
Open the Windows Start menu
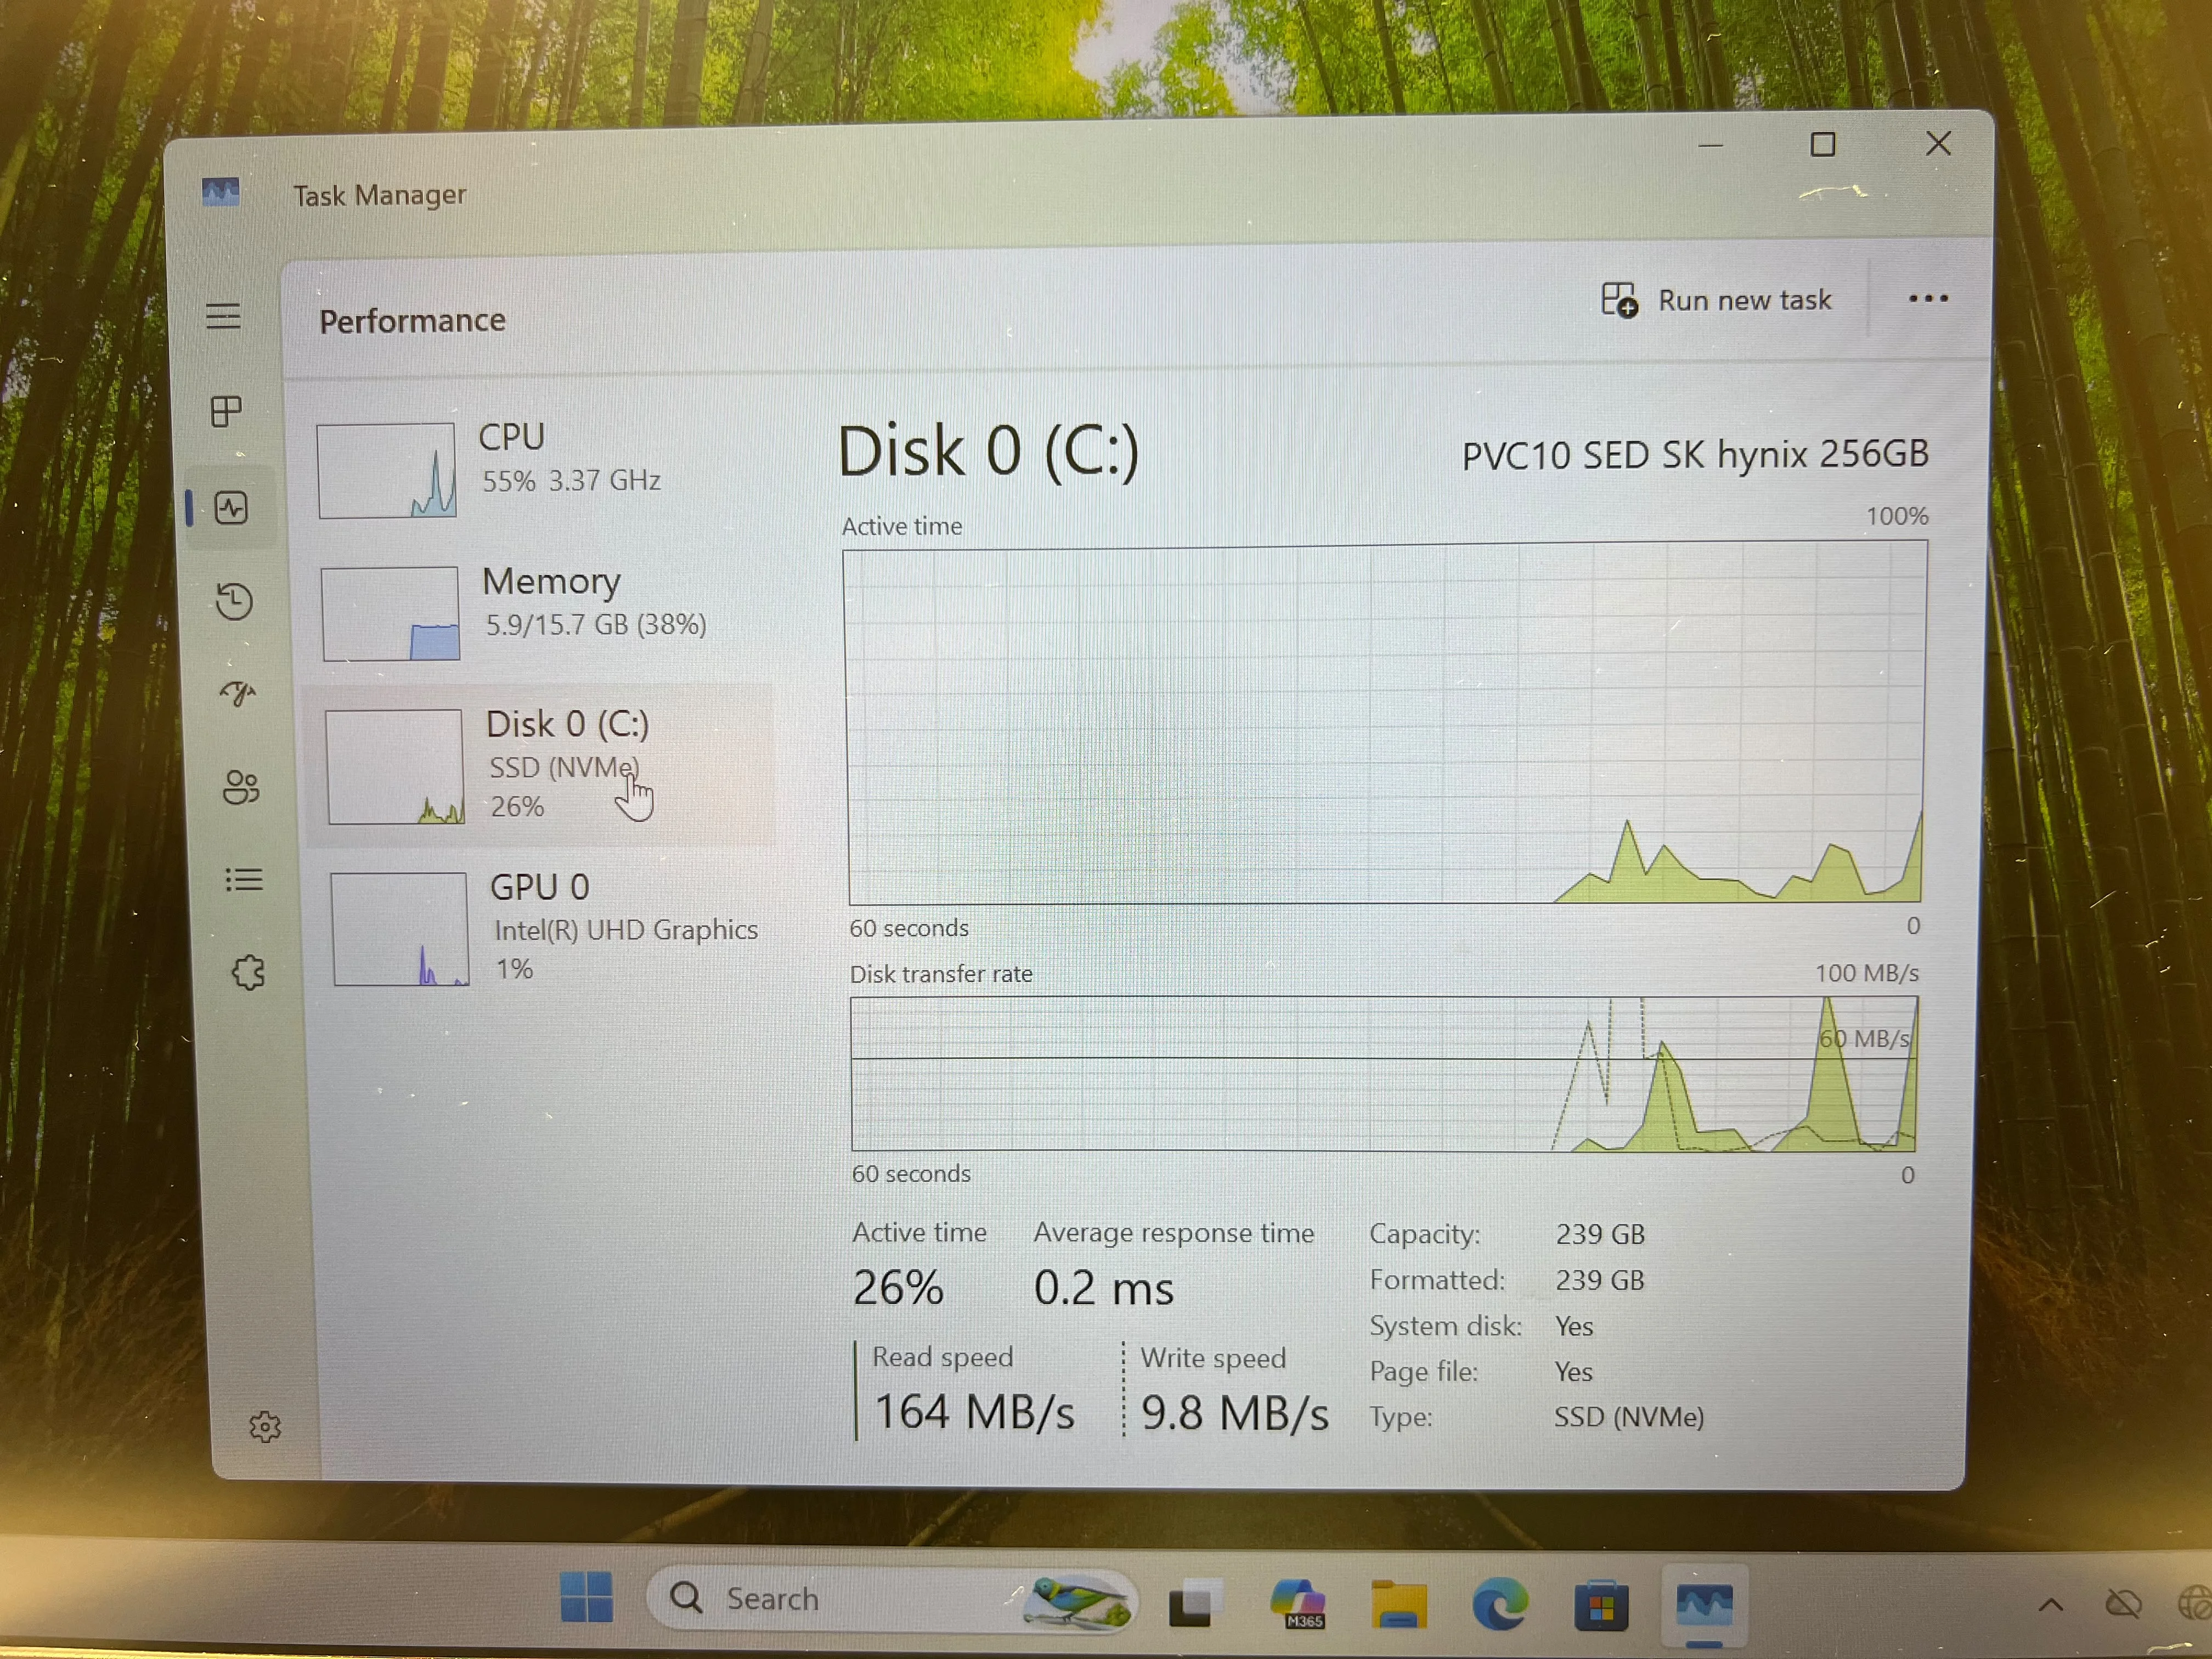tap(586, 1597)
